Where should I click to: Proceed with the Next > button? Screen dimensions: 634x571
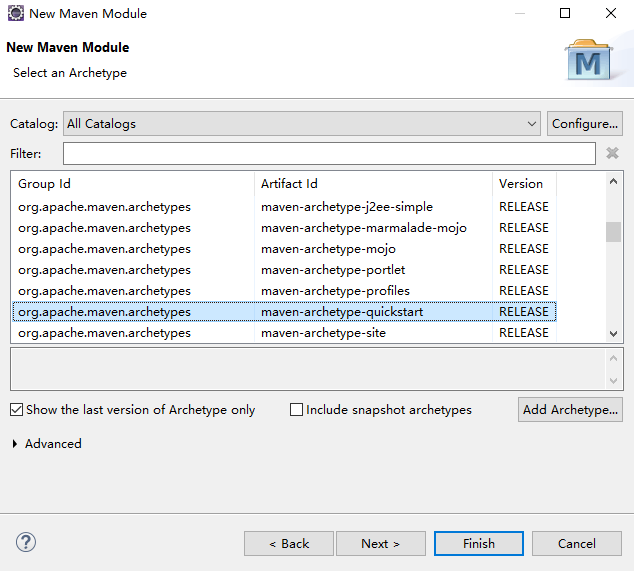pyautogui.click(x=380, y=544)
